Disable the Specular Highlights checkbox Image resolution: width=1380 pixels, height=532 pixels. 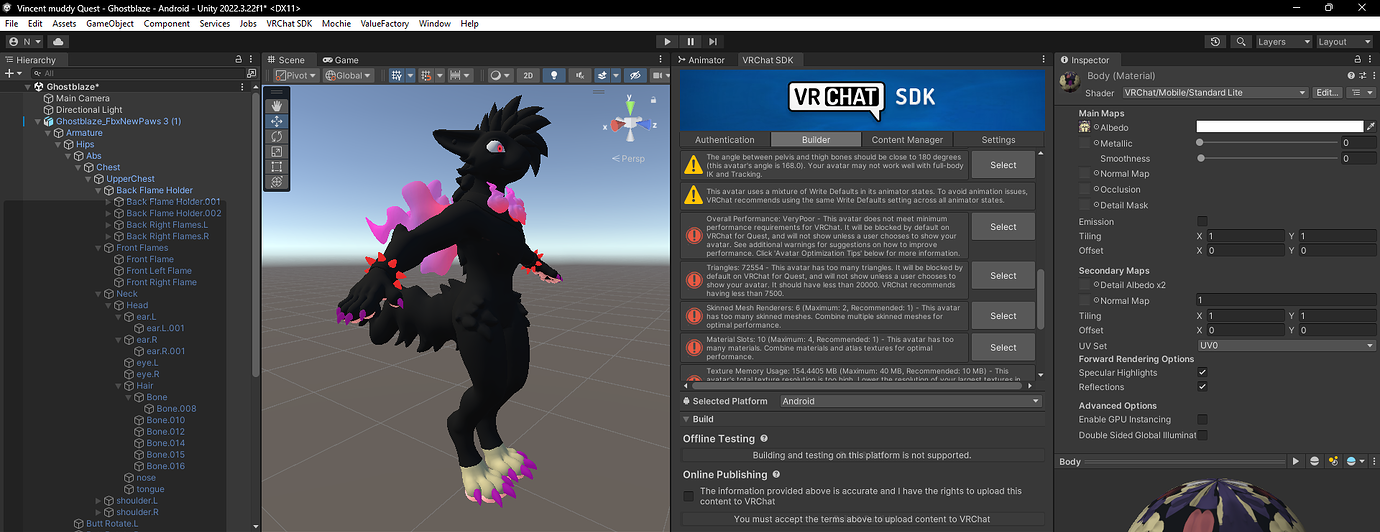point(1202,372)
